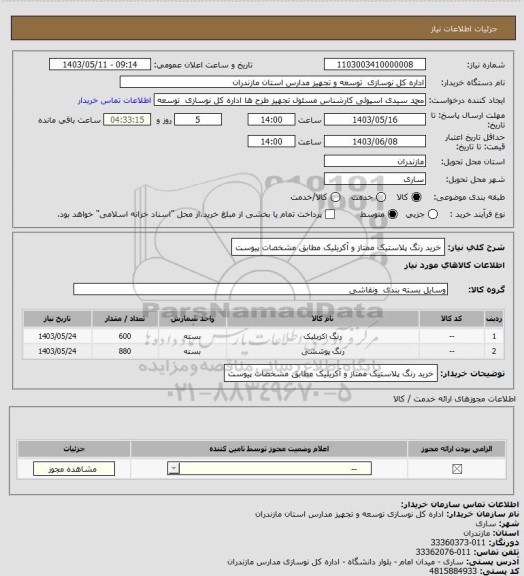The height and width of the screenshot is (576, 524).
Task: Click the remaining days field showing 5
Action: [198, 120]
